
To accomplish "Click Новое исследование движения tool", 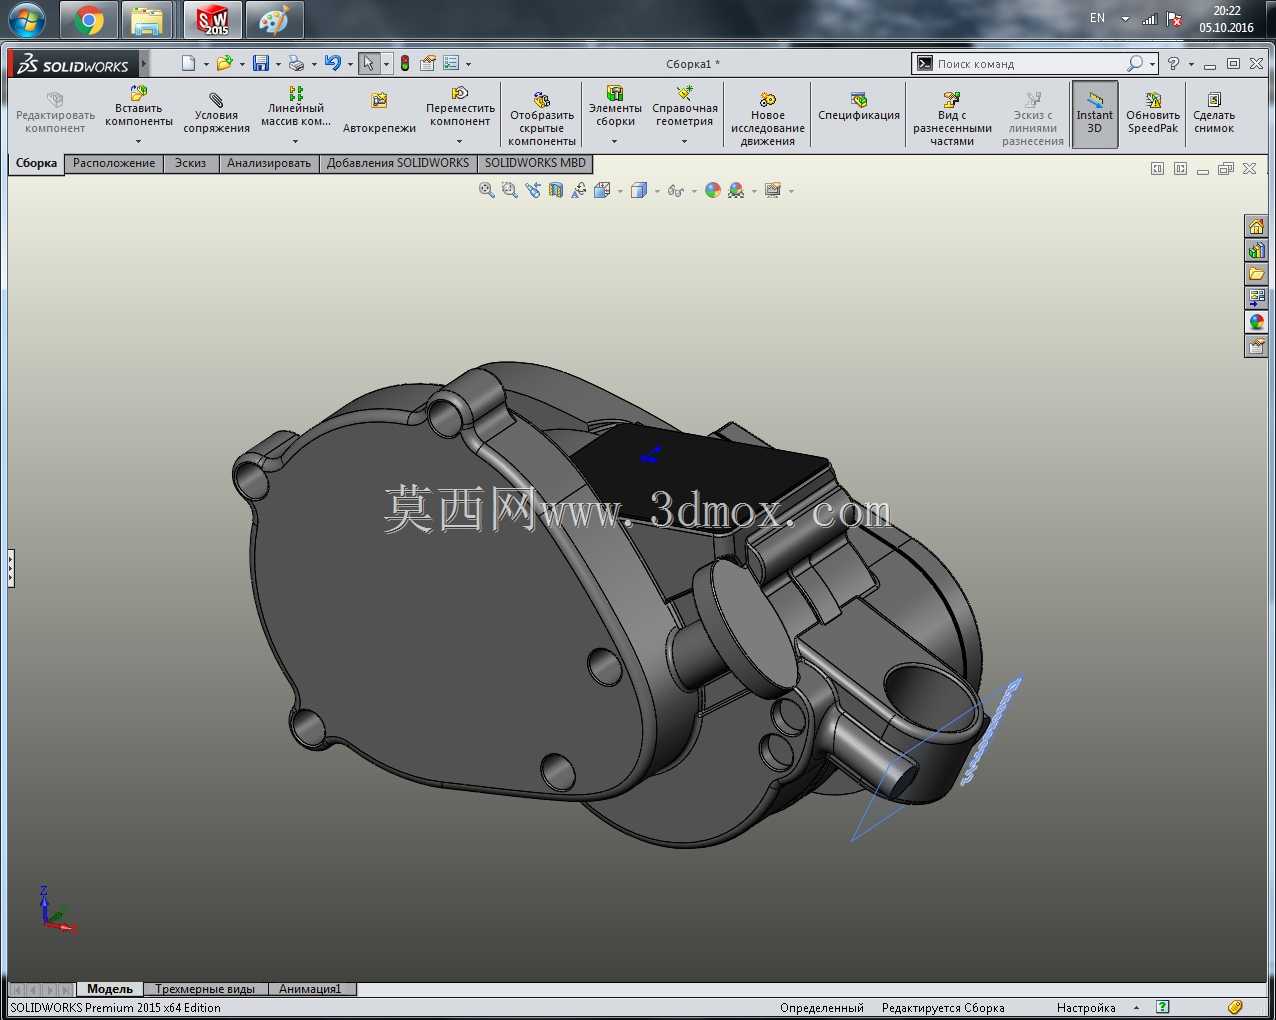I will tap(768, 119).
